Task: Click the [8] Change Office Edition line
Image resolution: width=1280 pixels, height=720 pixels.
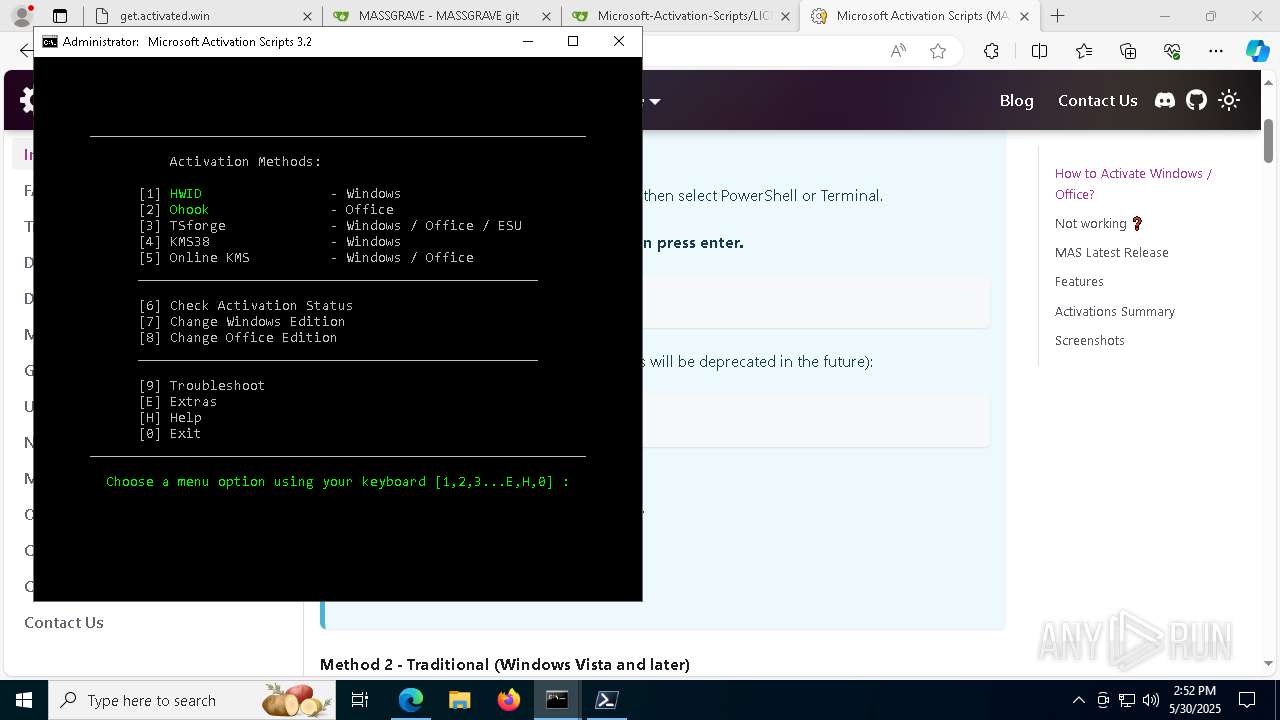Action: [x=238, y=337]
